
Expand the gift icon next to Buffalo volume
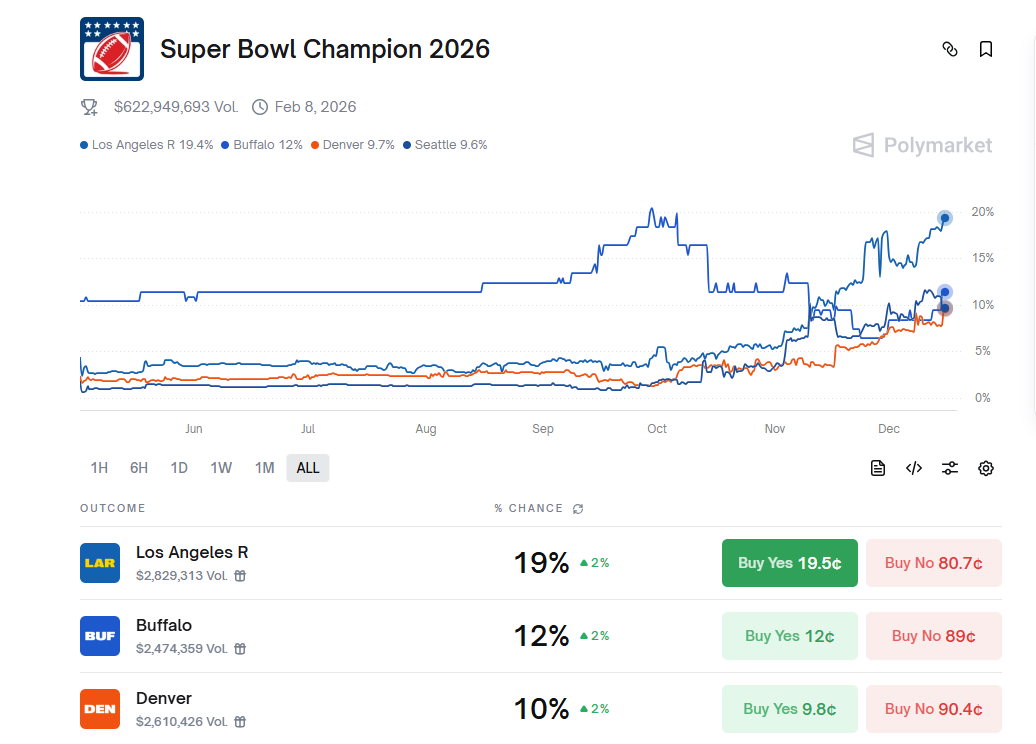(238, 647)
